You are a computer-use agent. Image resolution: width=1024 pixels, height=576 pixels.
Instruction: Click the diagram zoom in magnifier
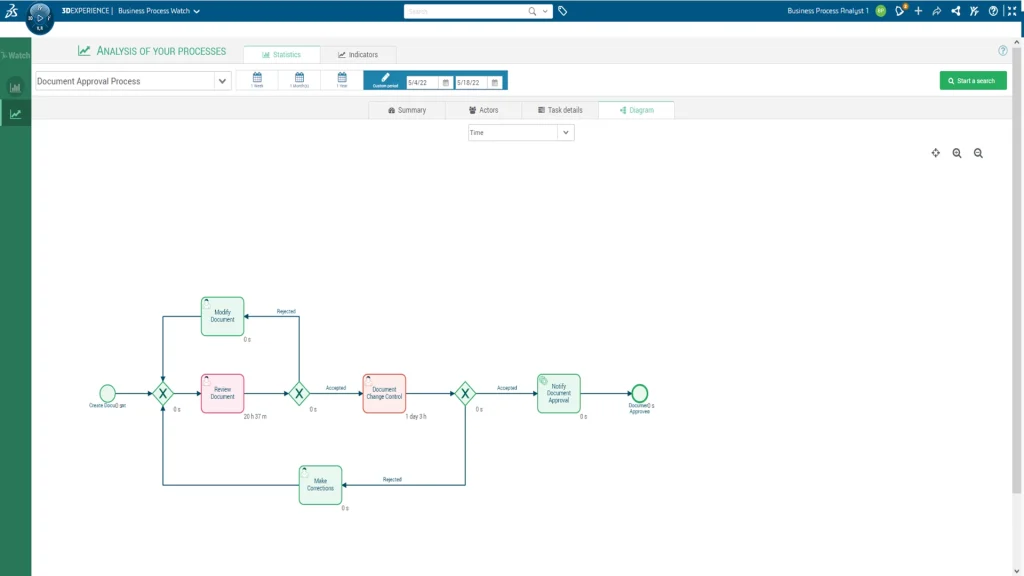pyautogui.click(x=957, y=153)
